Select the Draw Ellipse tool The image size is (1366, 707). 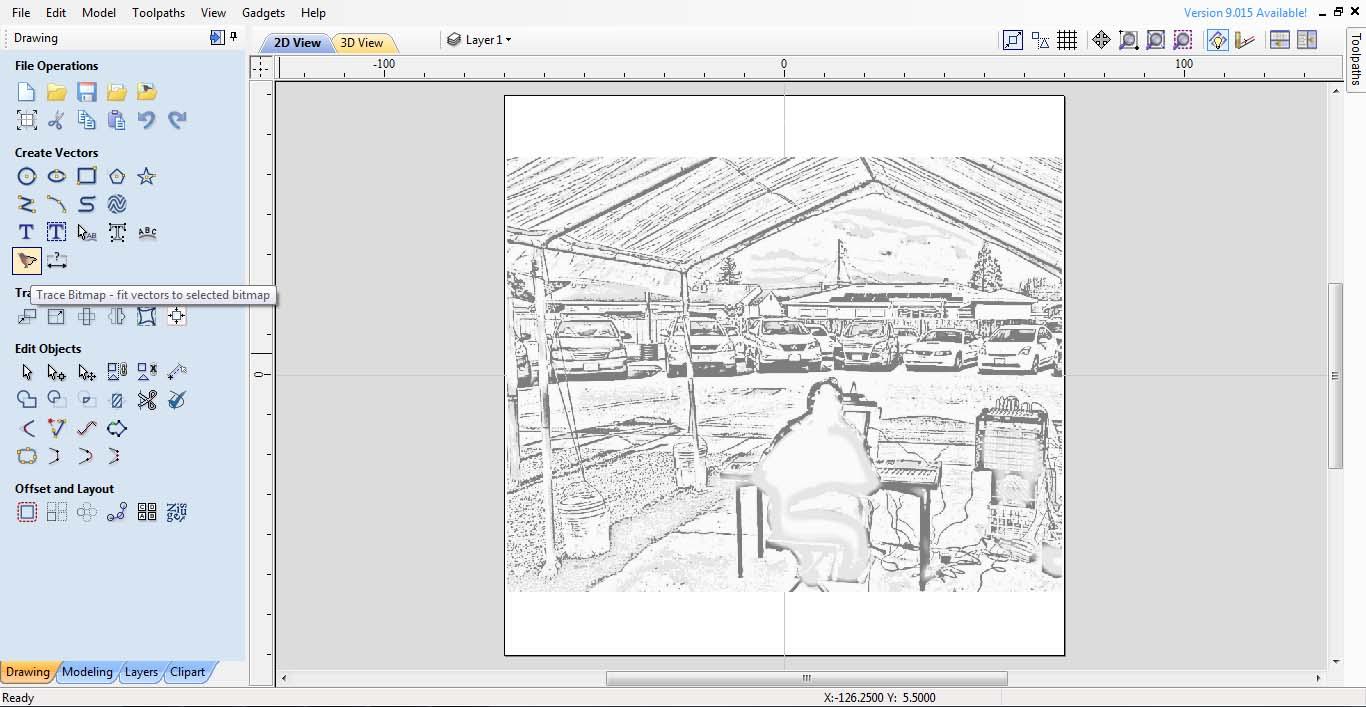57,176
